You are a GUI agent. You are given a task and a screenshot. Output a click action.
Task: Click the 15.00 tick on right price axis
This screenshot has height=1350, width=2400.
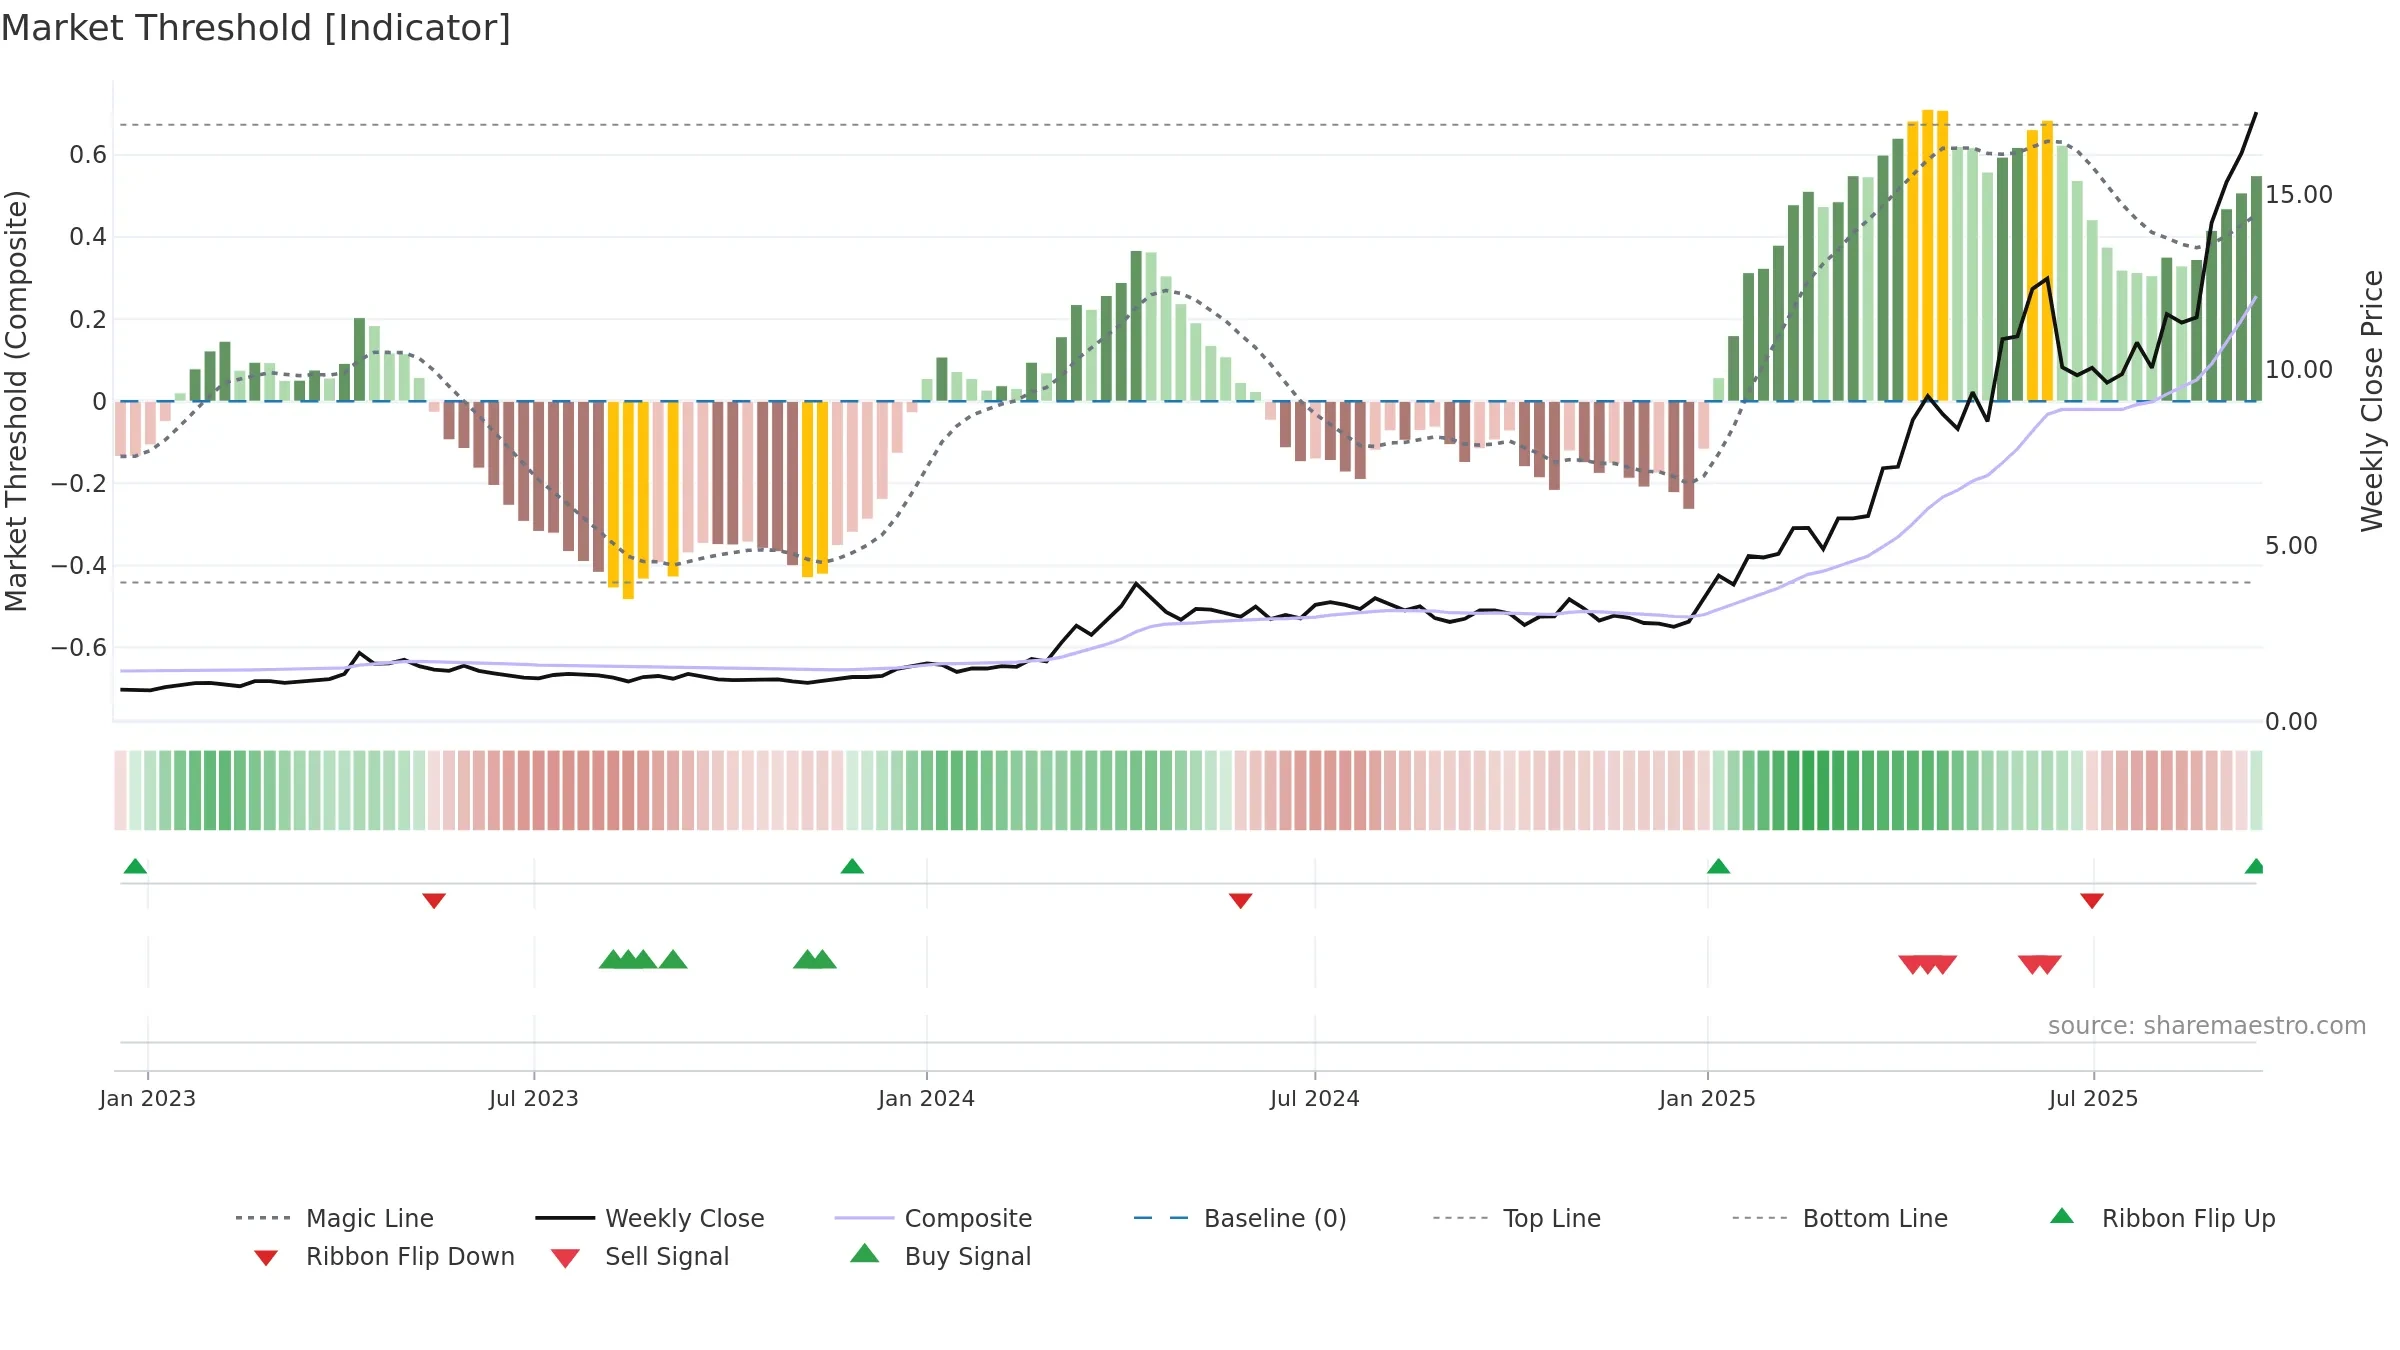[x=2299, y=194]
